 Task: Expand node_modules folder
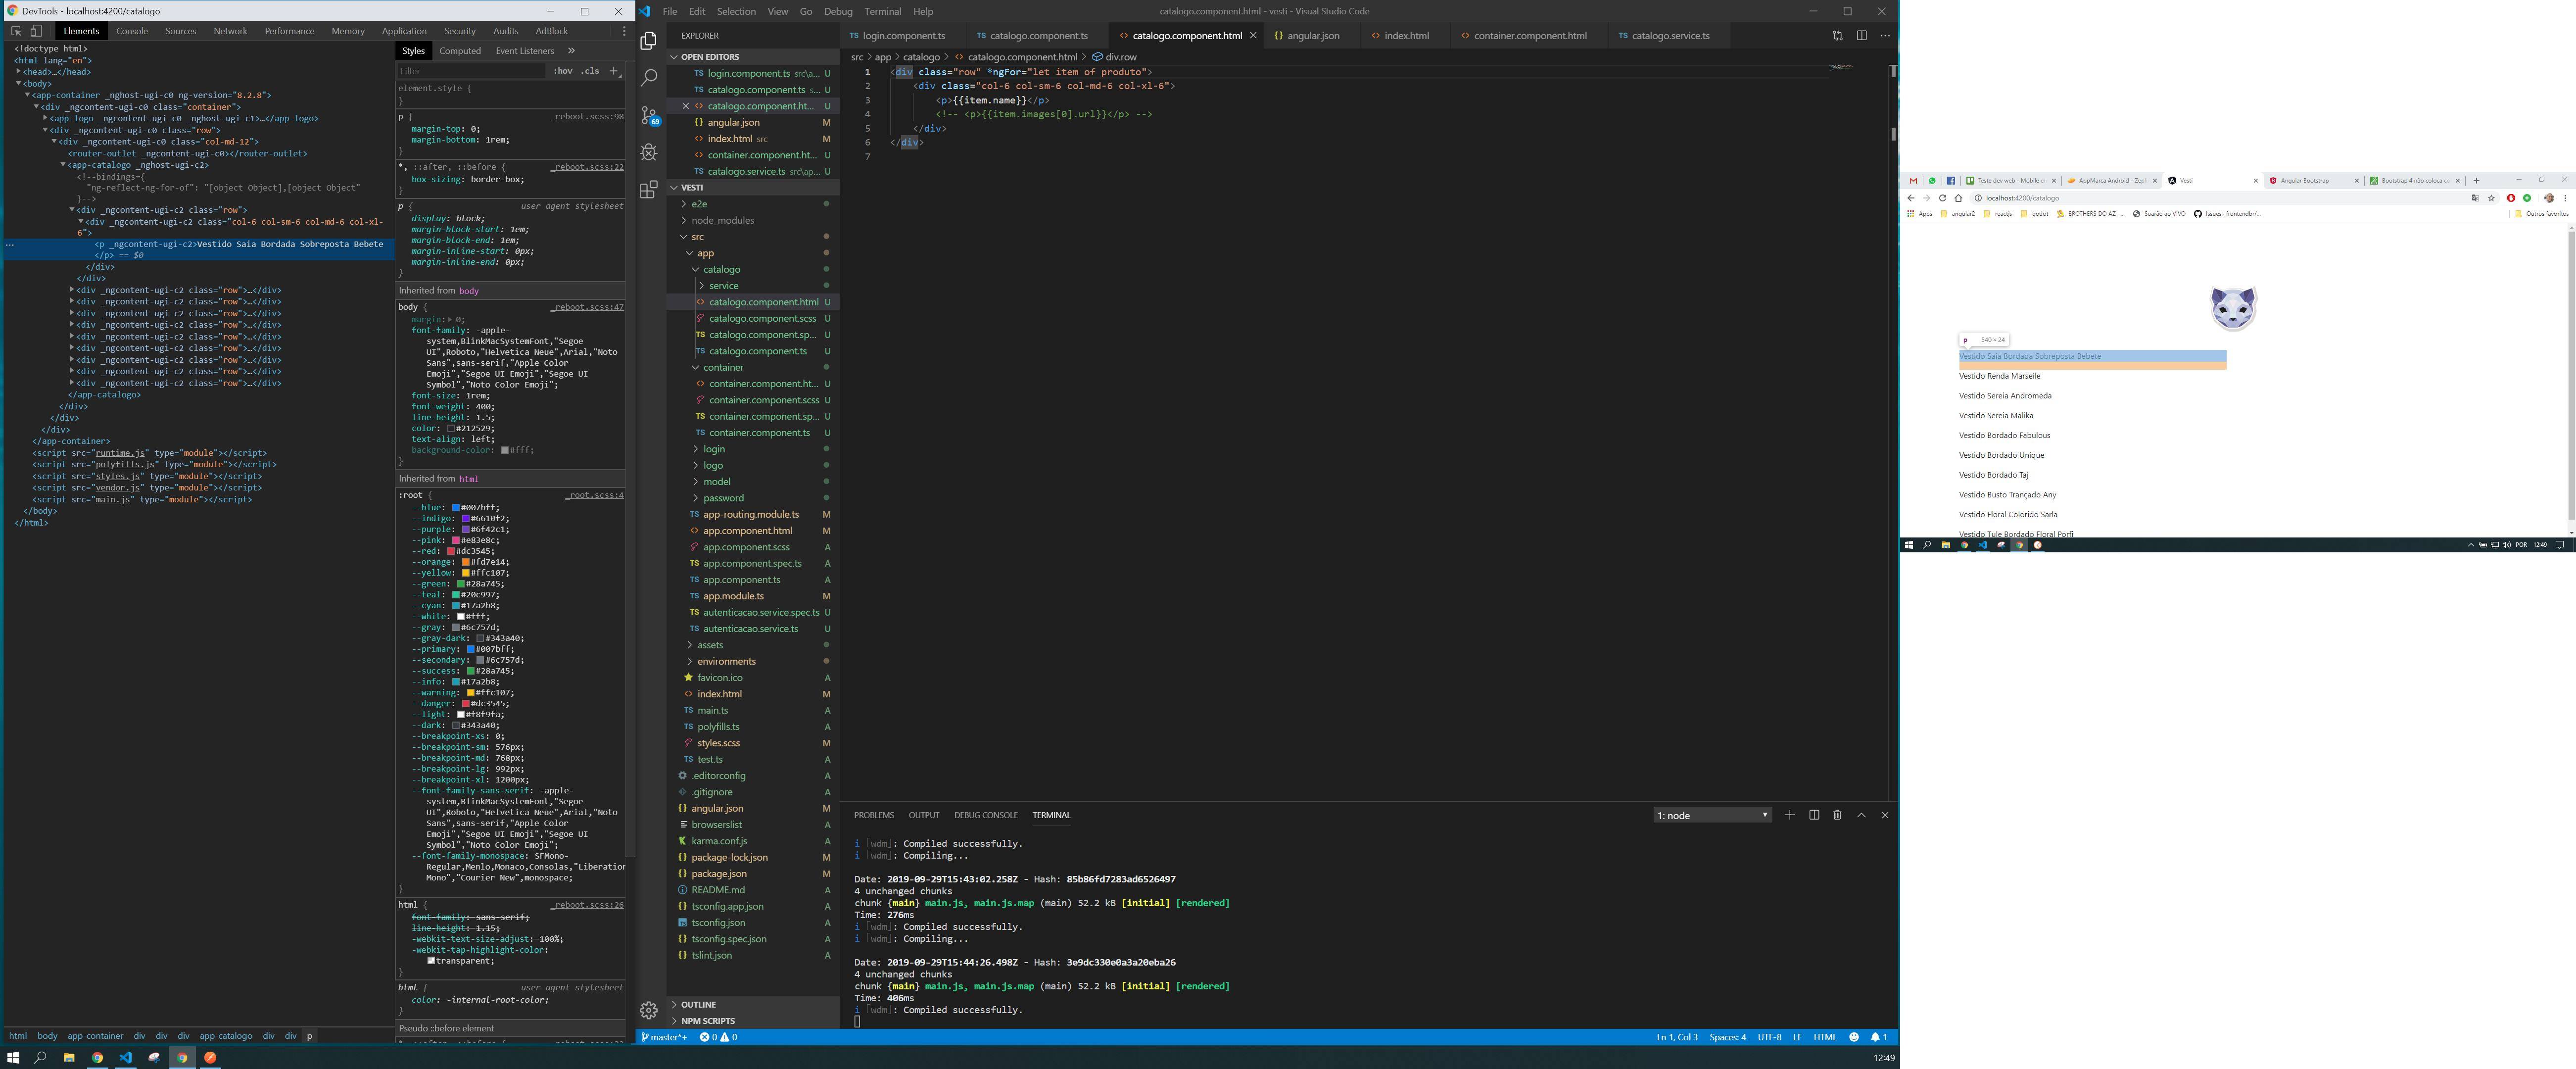722,220
